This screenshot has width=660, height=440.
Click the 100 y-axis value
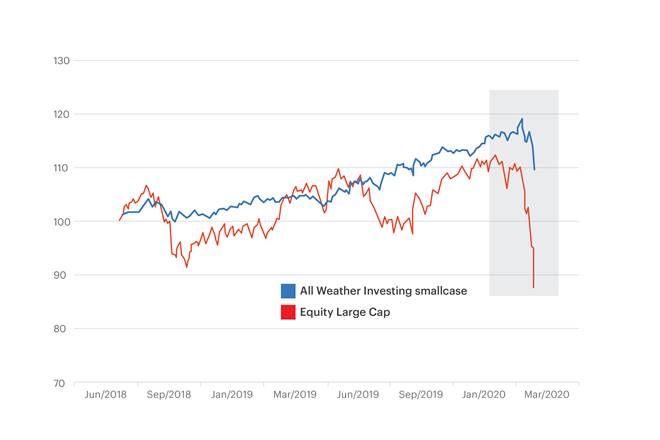click(x=60, y=222)
